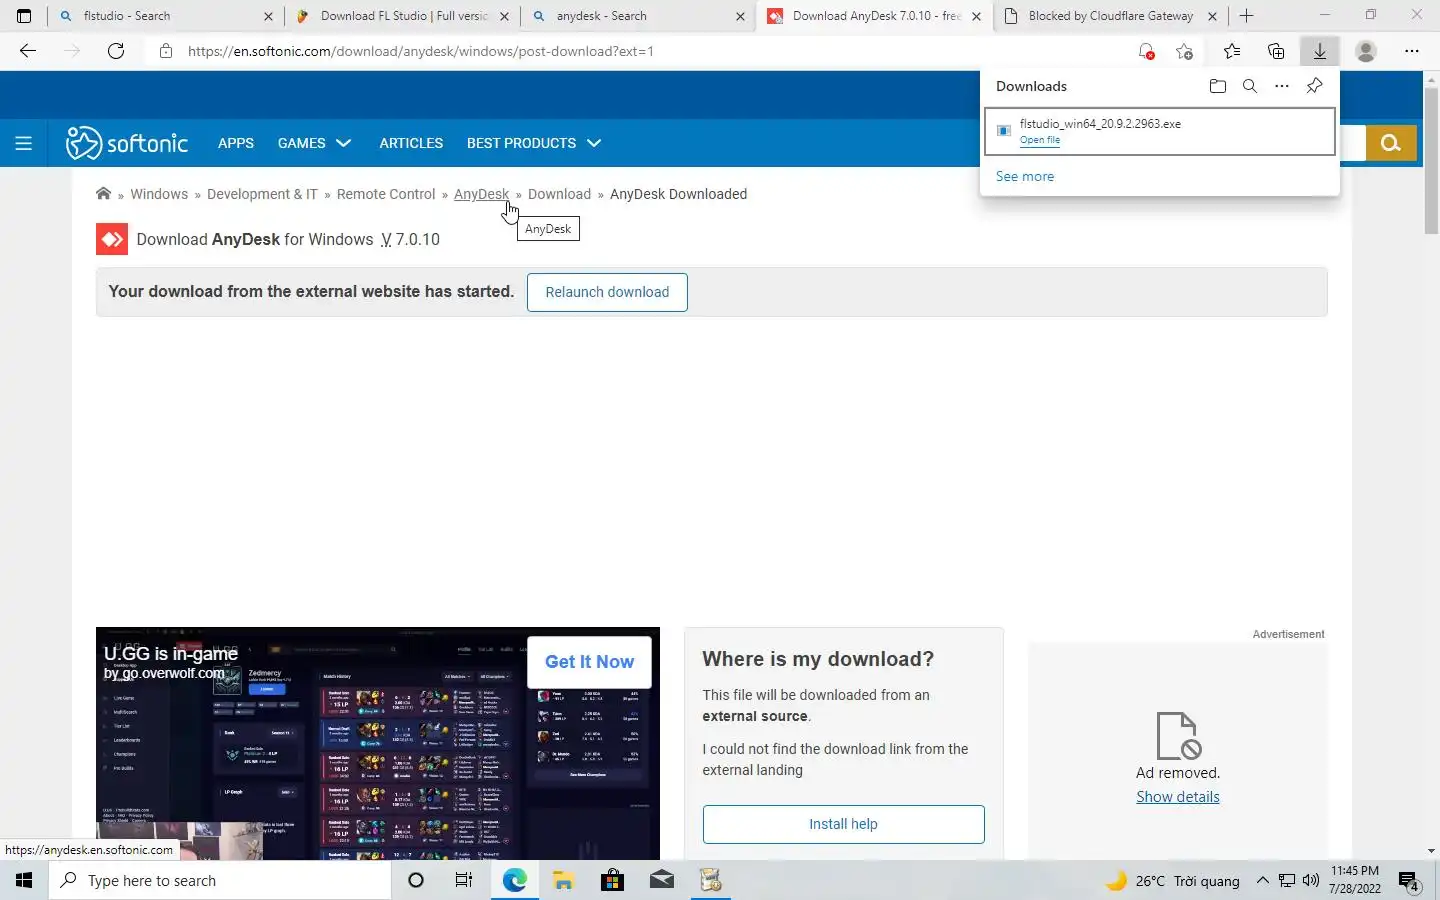Click the Softonic logo

point(127,143)
